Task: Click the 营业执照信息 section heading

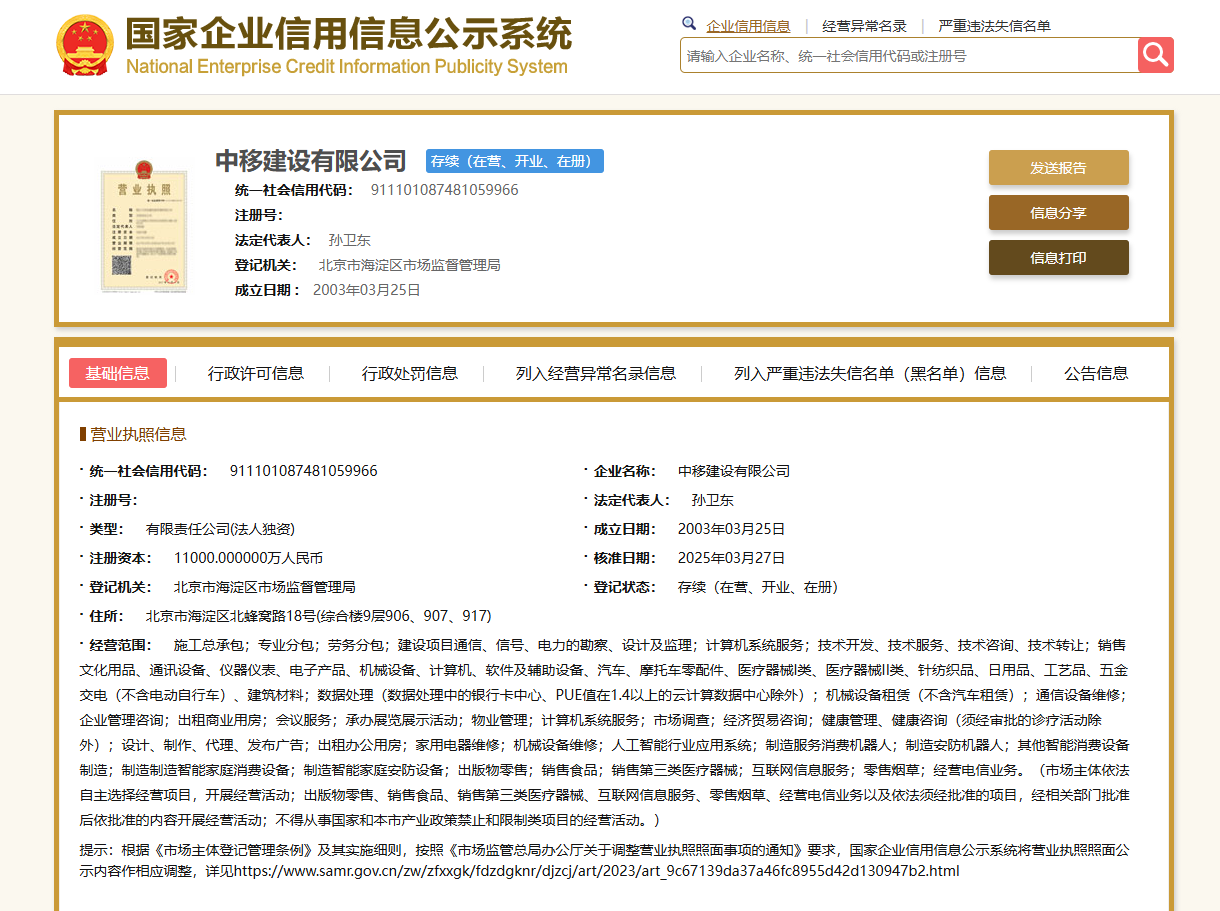Action: (x=138, y=434)
